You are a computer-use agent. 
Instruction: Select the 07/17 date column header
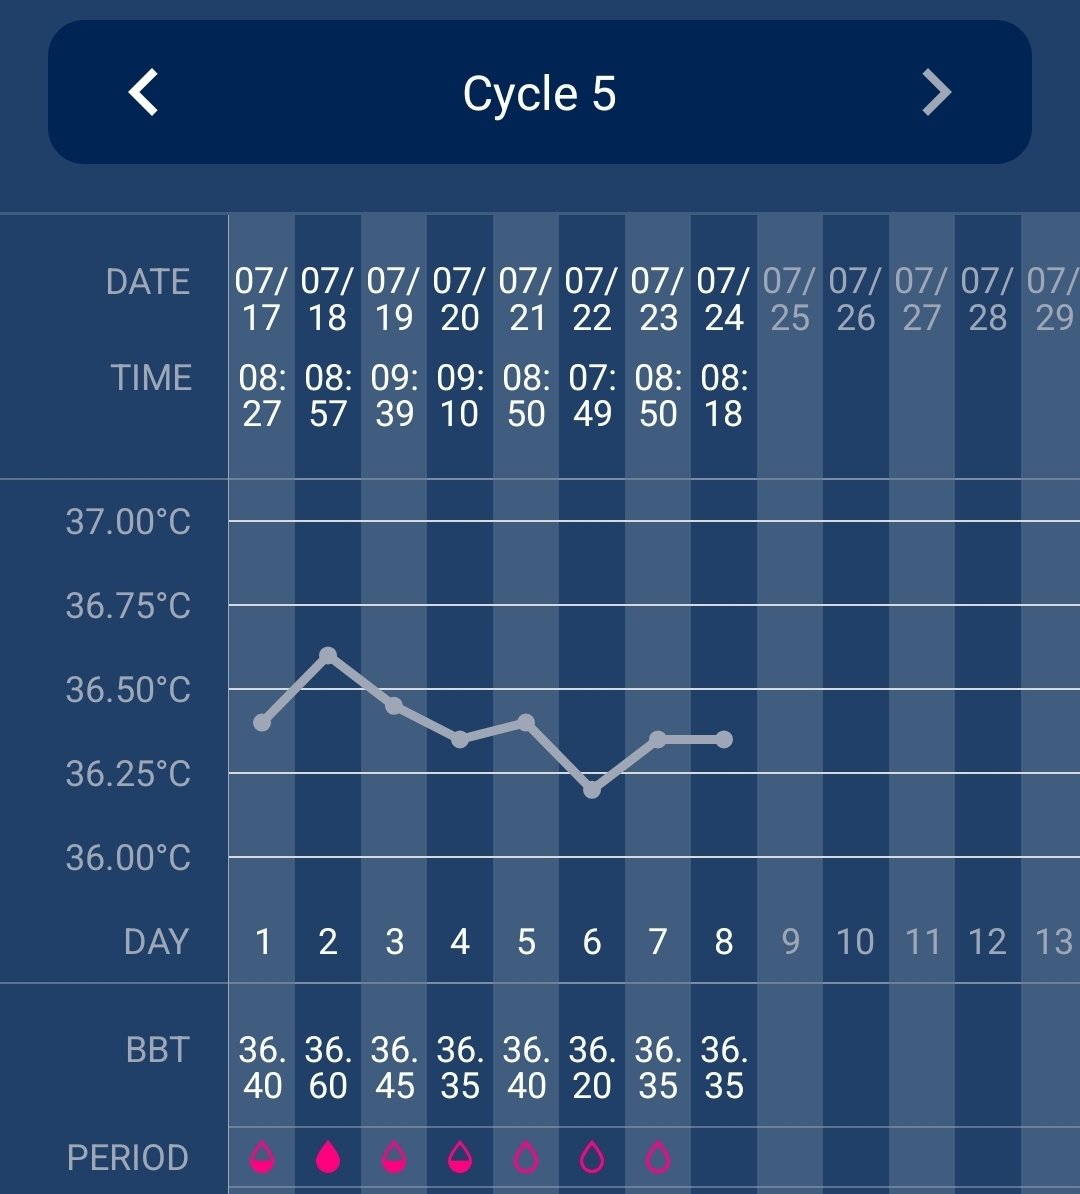point(262,299)
